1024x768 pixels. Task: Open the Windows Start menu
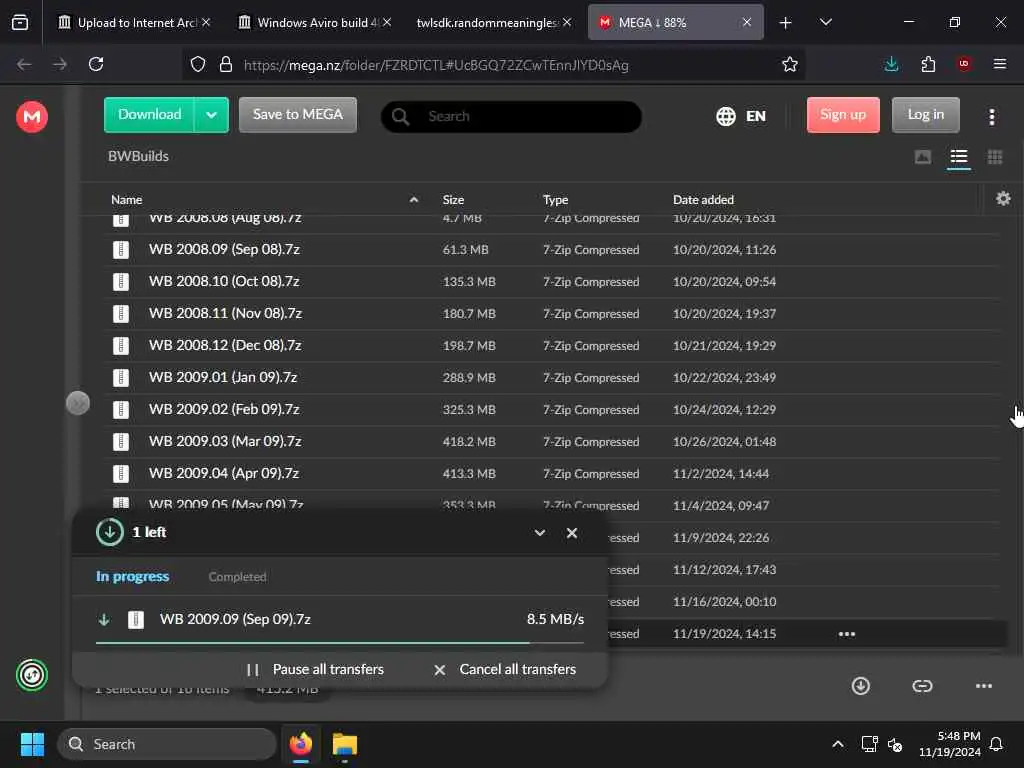(32, 744)
